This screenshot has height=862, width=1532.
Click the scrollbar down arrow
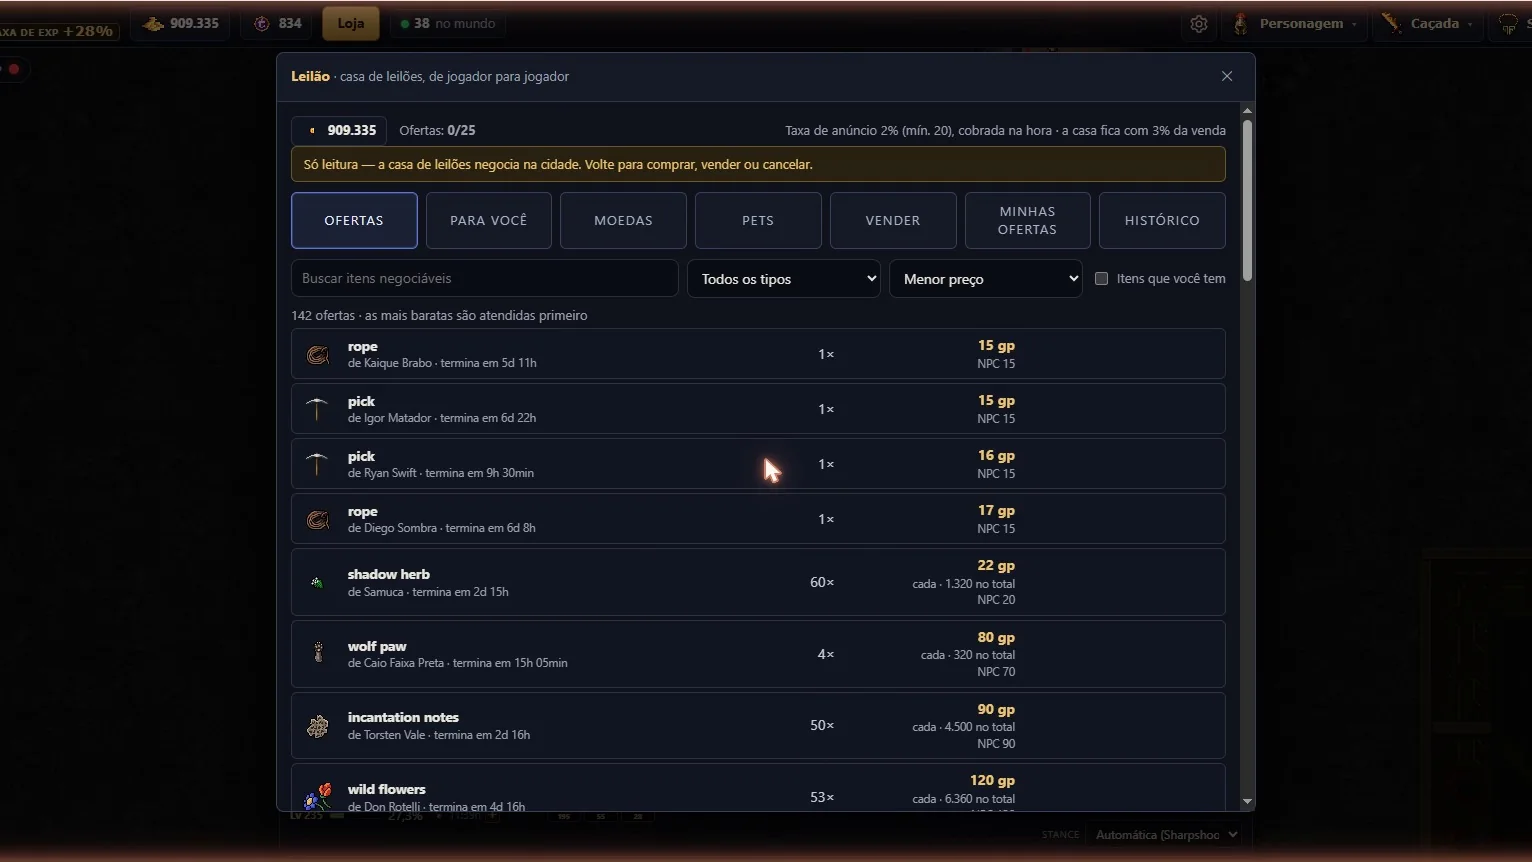click(1247, 802)
